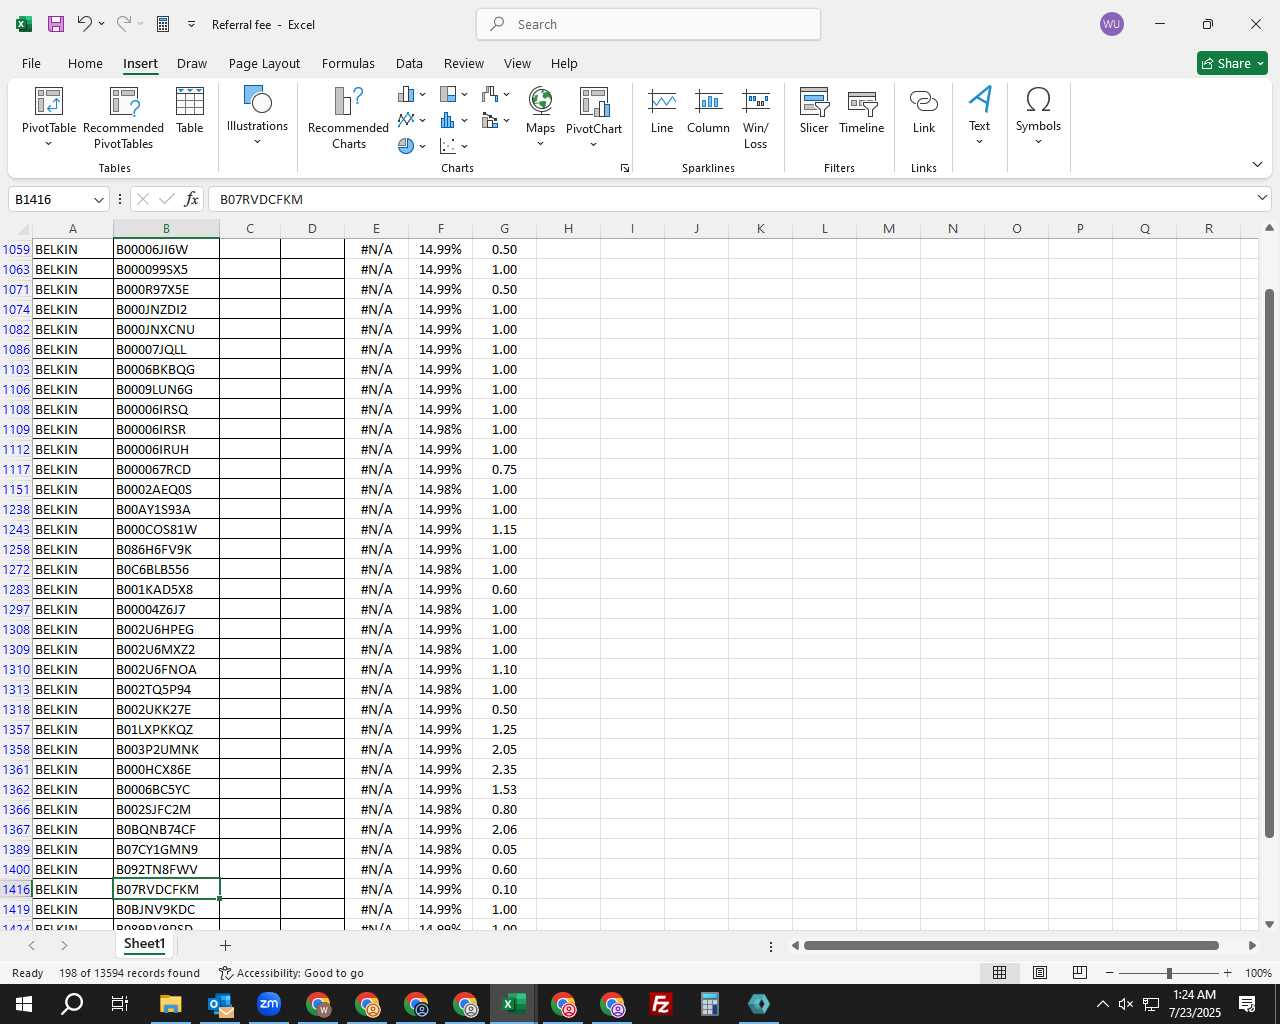This screenshot has height=1024, width=1280.
Task: Open Zoom from the taskbar
Action: (x=268, y=1004)
